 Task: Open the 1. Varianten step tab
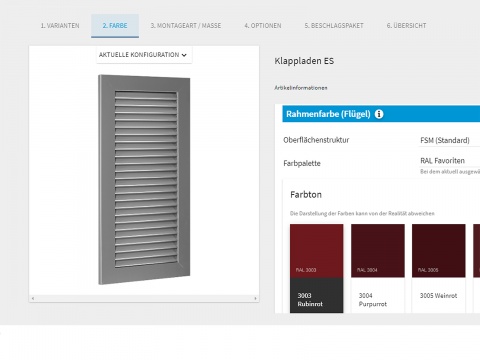[60, 26]
